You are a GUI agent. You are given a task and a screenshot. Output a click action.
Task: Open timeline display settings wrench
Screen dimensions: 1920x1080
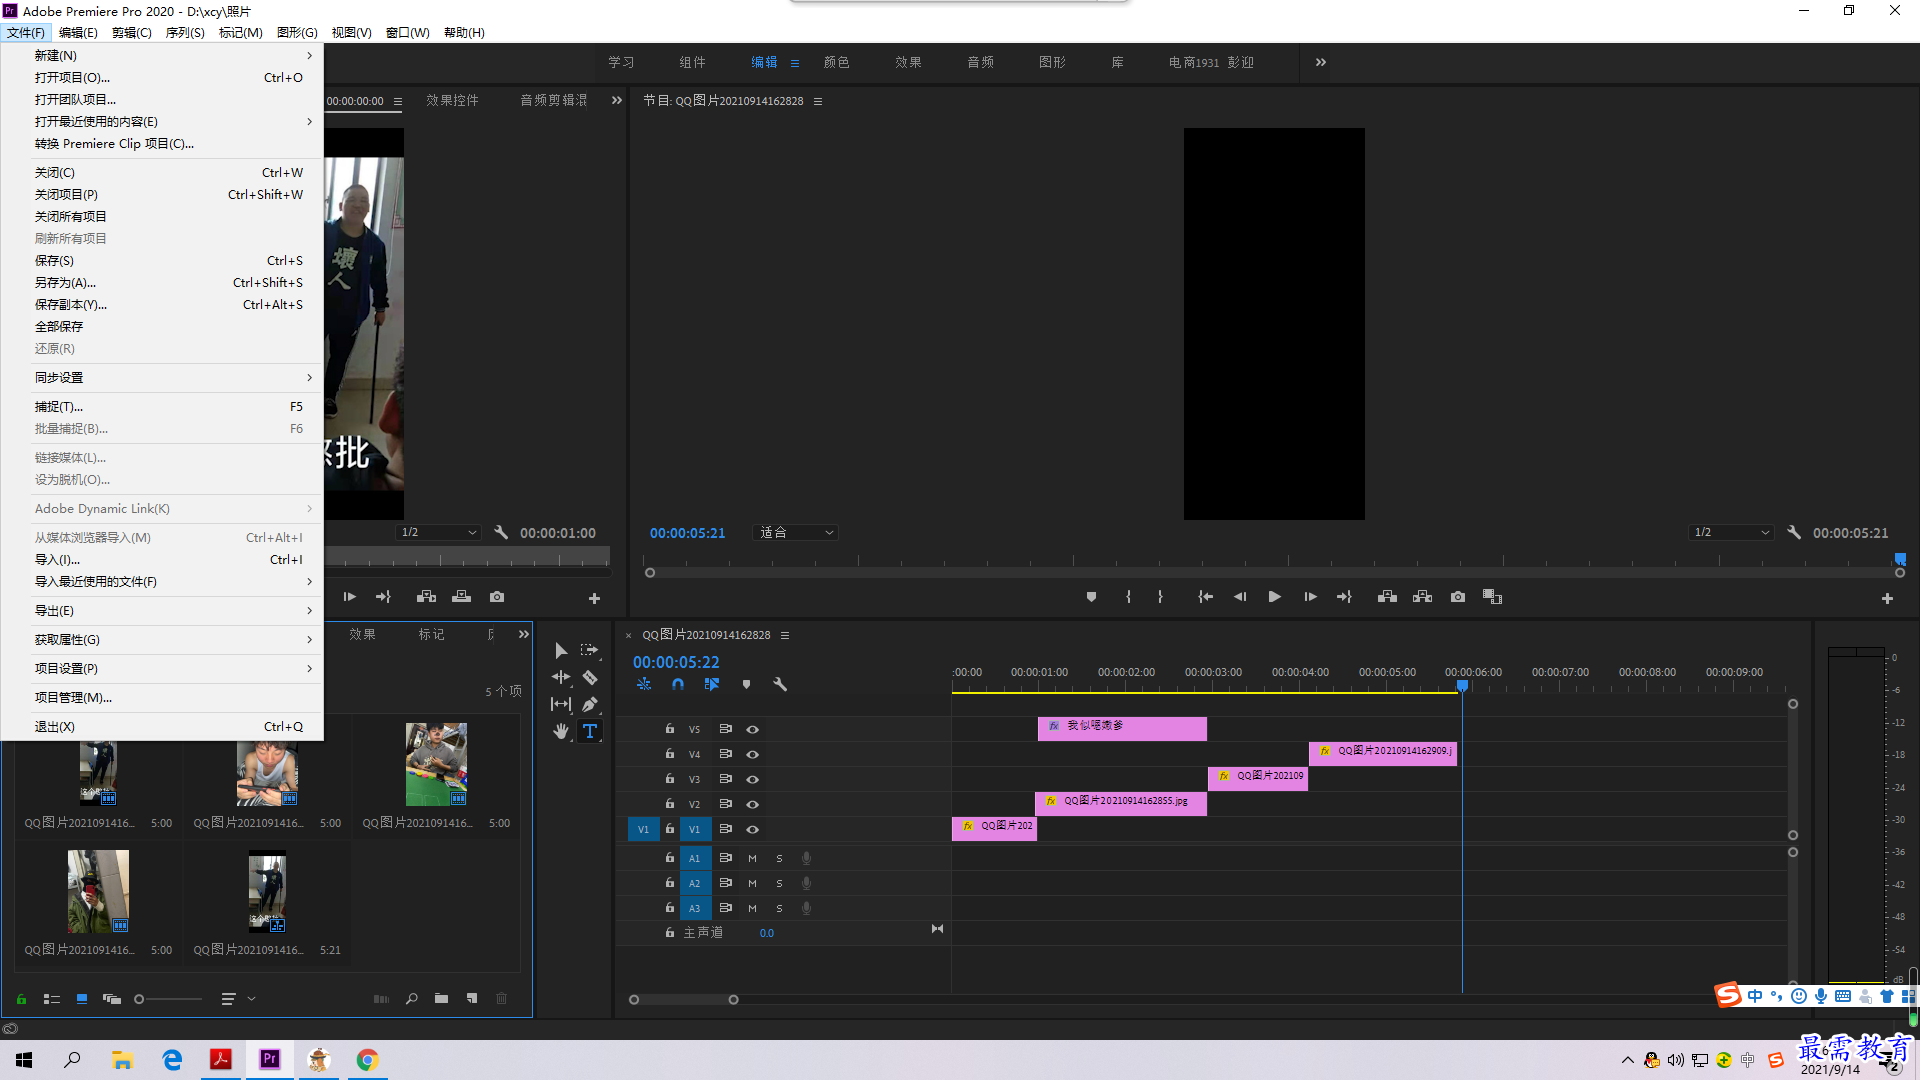click(780, 684)
